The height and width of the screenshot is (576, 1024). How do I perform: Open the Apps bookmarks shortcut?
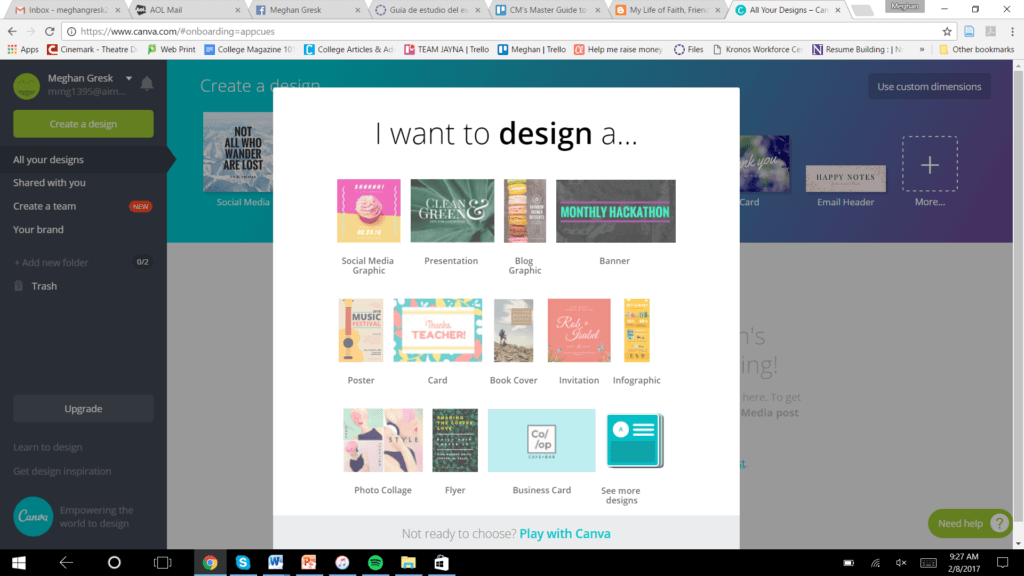click(23, 50)
